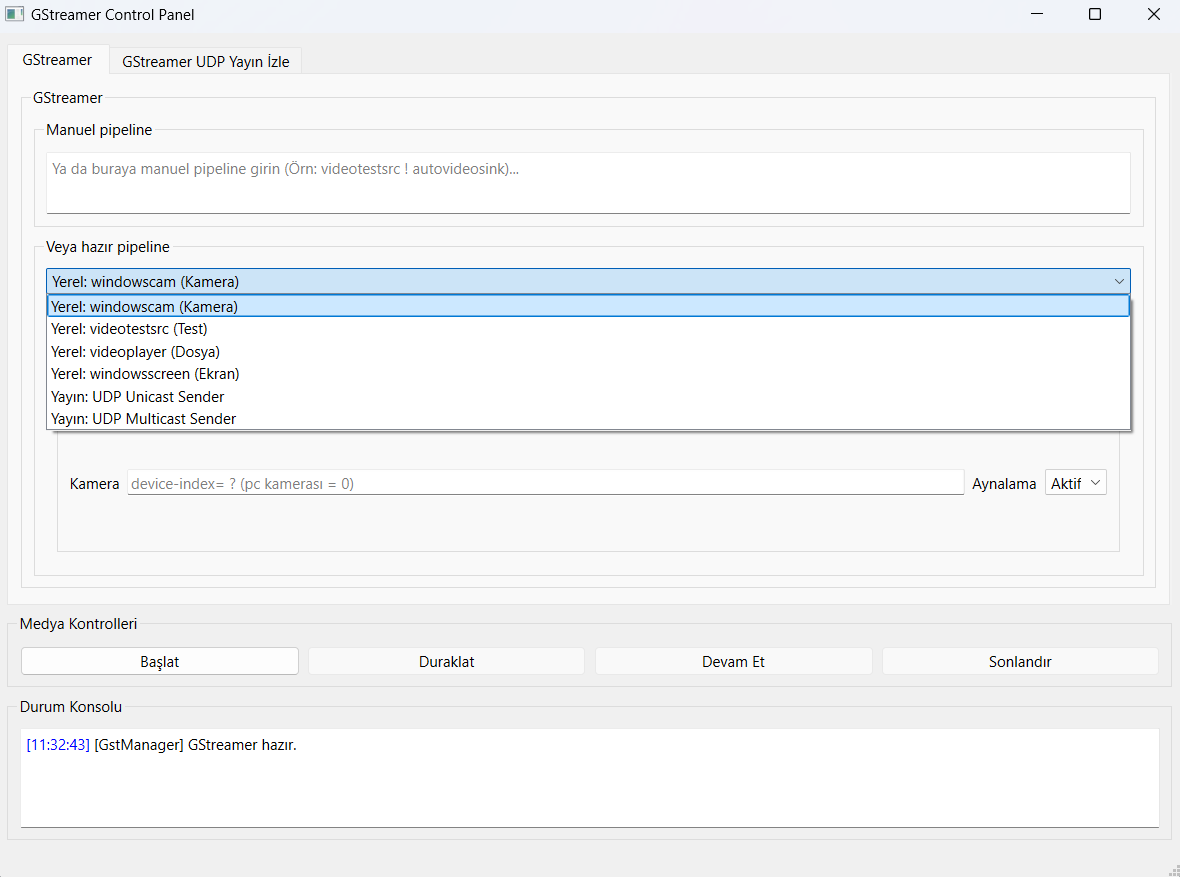Image resolution: width=1180 pixels, height=877 pixels.
Task: Select Yerel: videotestsrc (Test) option
Action: [129, 329]
